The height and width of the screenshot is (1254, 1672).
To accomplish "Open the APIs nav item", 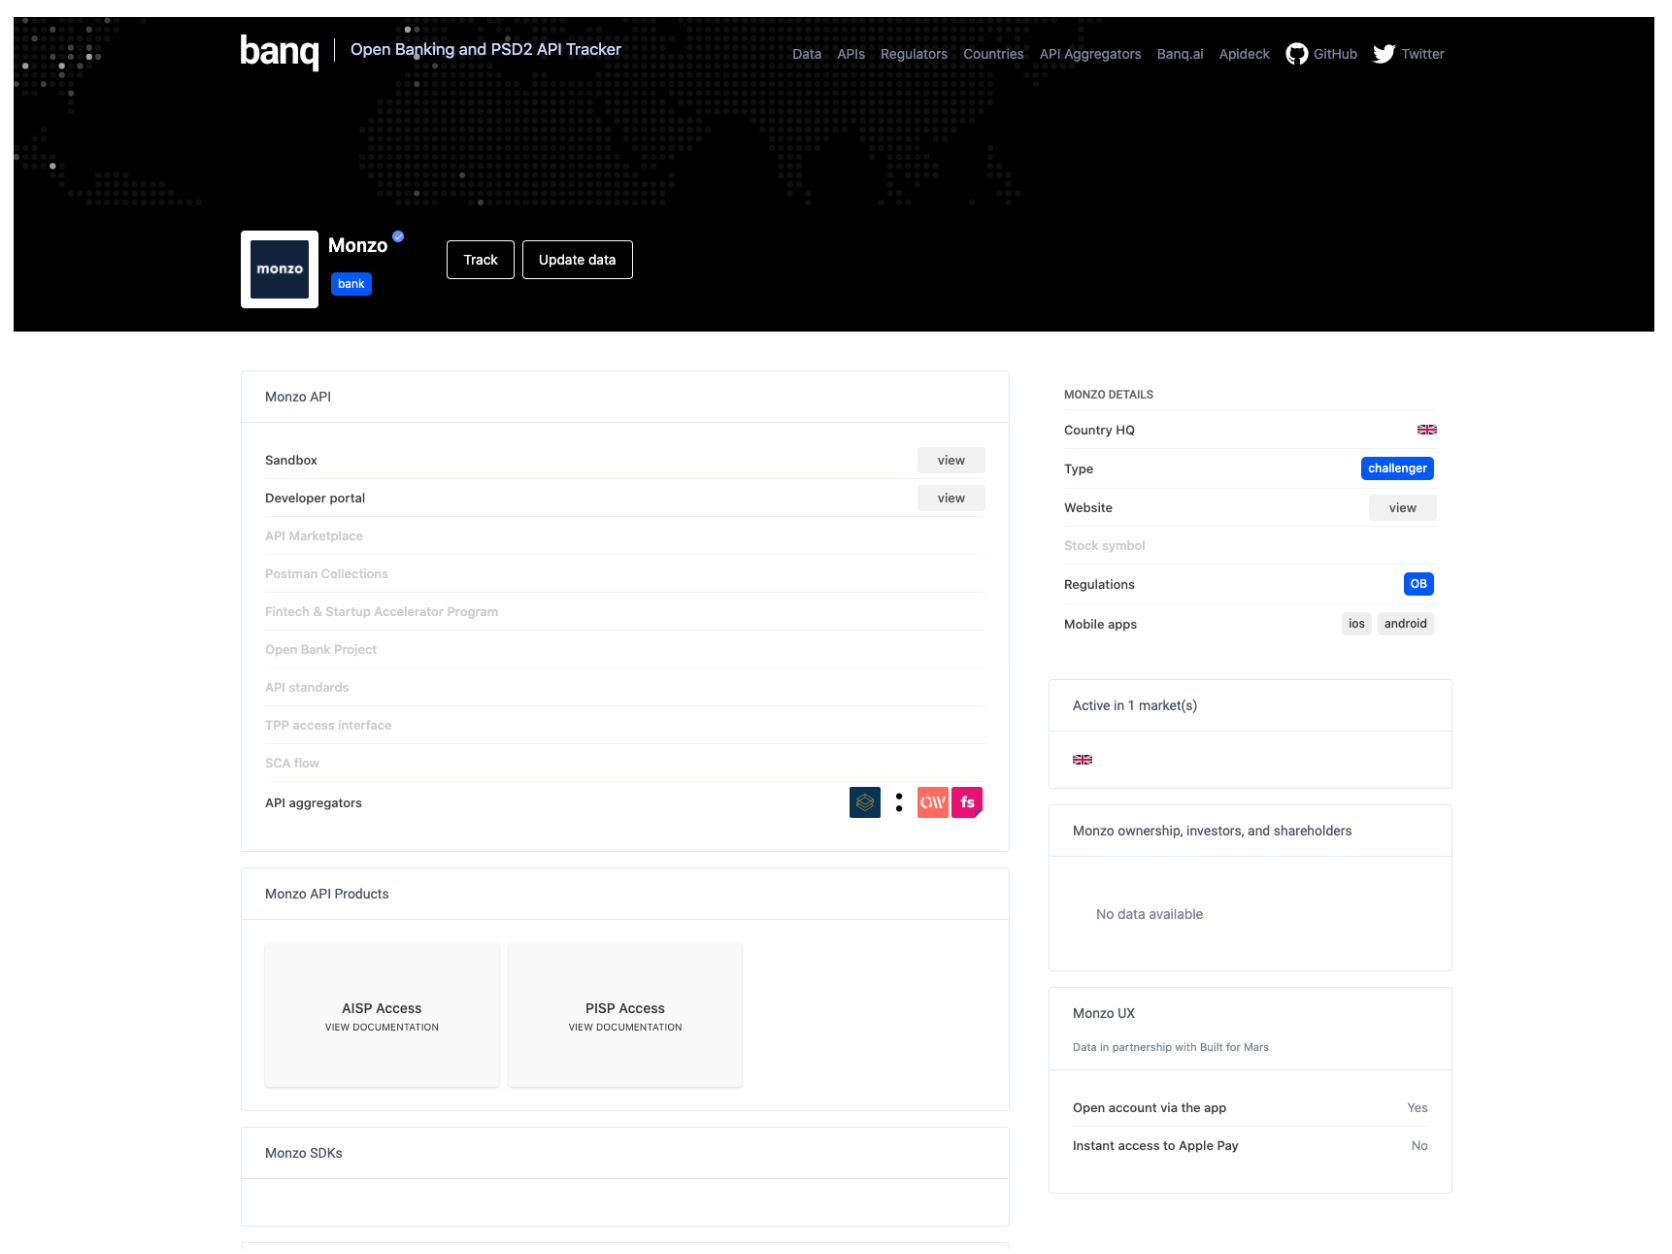I will tap(851, 54).
